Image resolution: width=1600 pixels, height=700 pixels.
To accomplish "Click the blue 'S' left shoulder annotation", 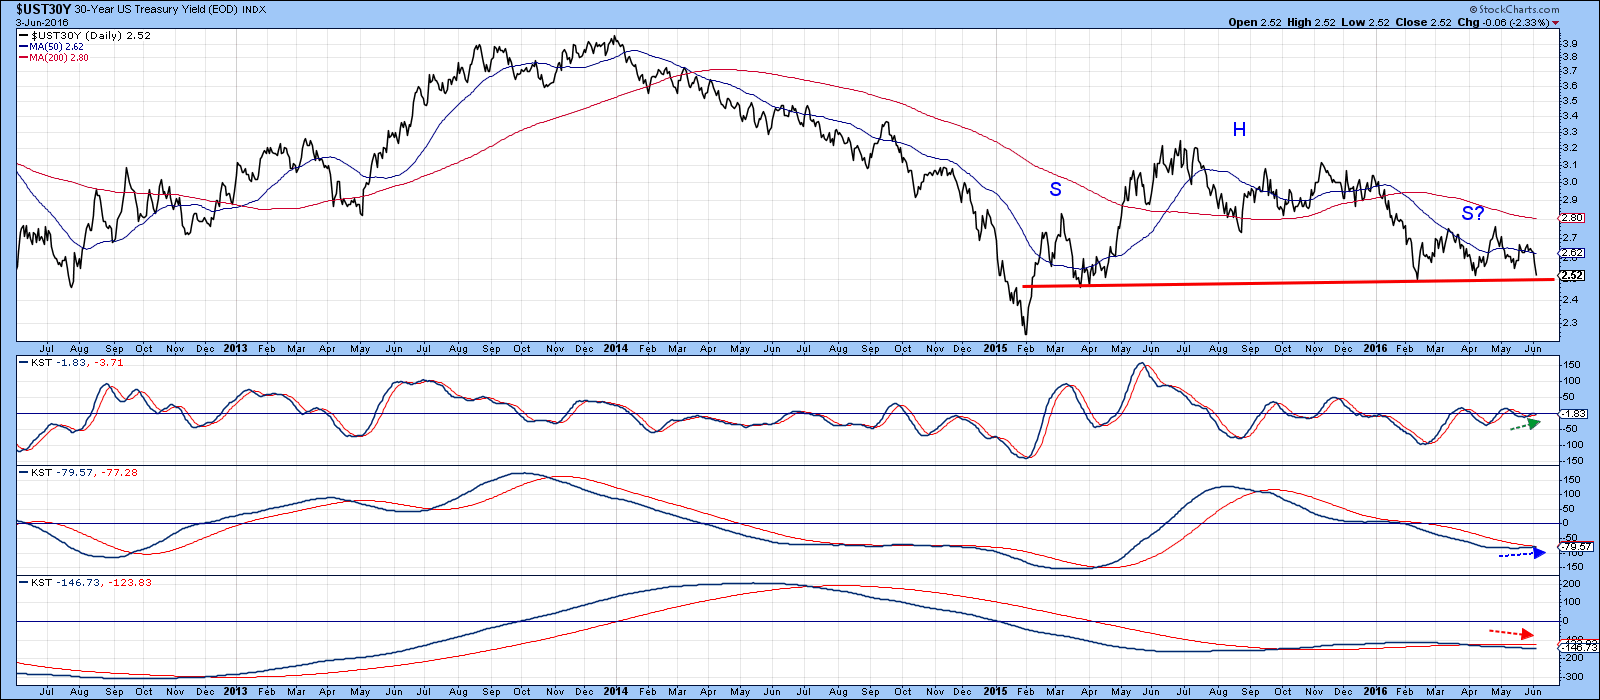I will point(1055,189).
